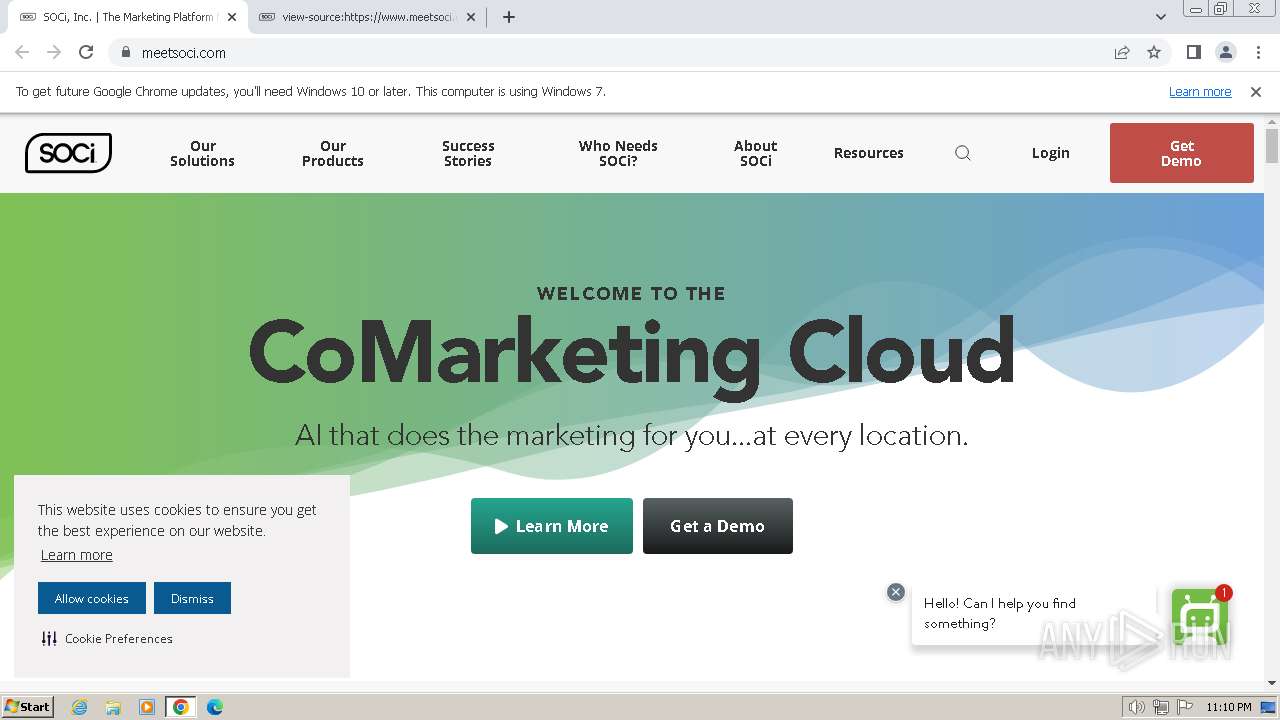The image size is (1280, 720).
Task: Click the SOCi logo in the header
Action: coord(68,153)
